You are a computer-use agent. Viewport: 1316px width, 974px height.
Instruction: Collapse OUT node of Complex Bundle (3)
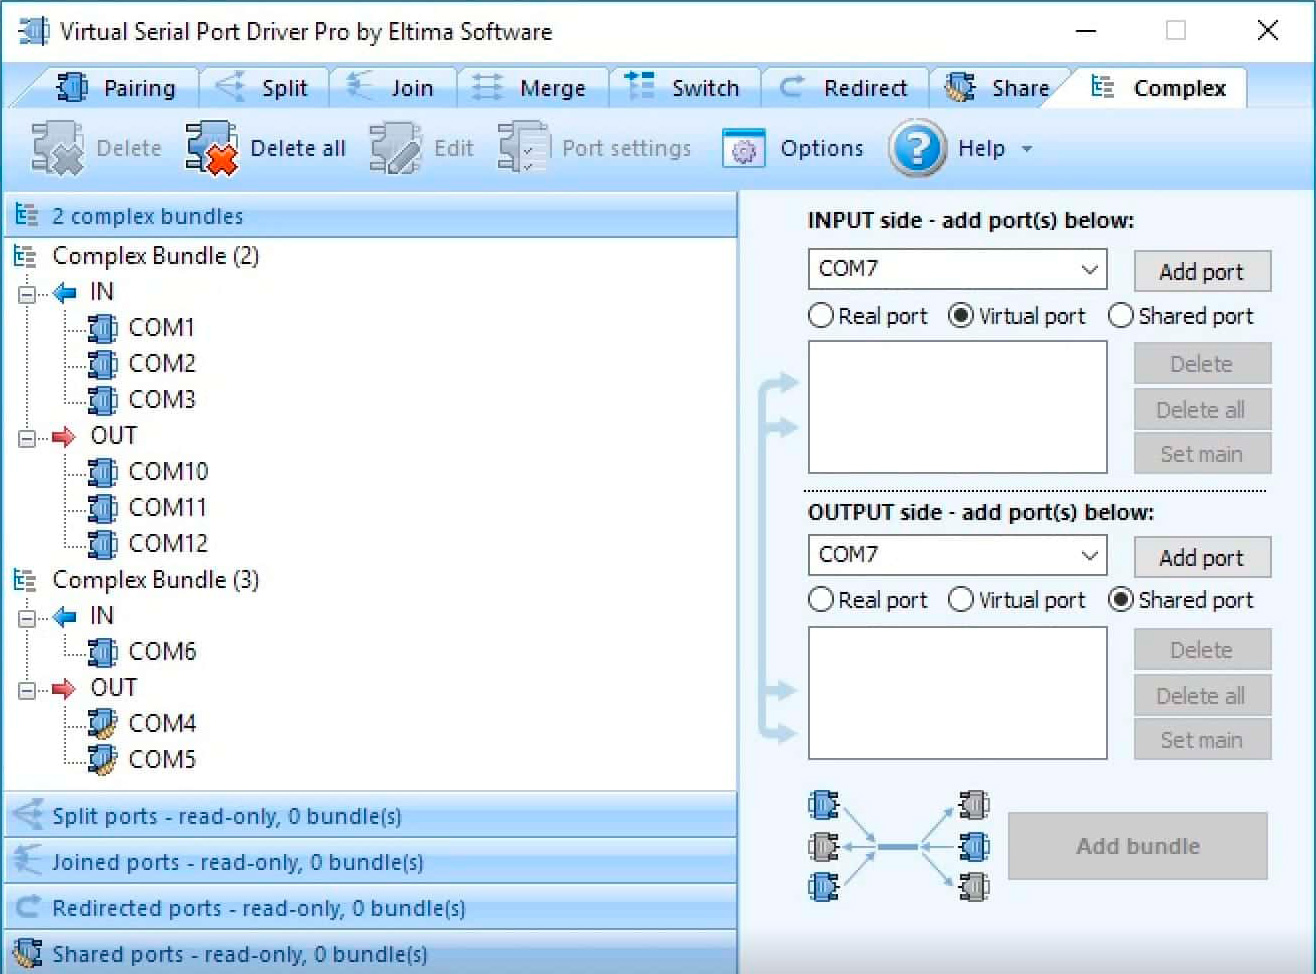27,689
